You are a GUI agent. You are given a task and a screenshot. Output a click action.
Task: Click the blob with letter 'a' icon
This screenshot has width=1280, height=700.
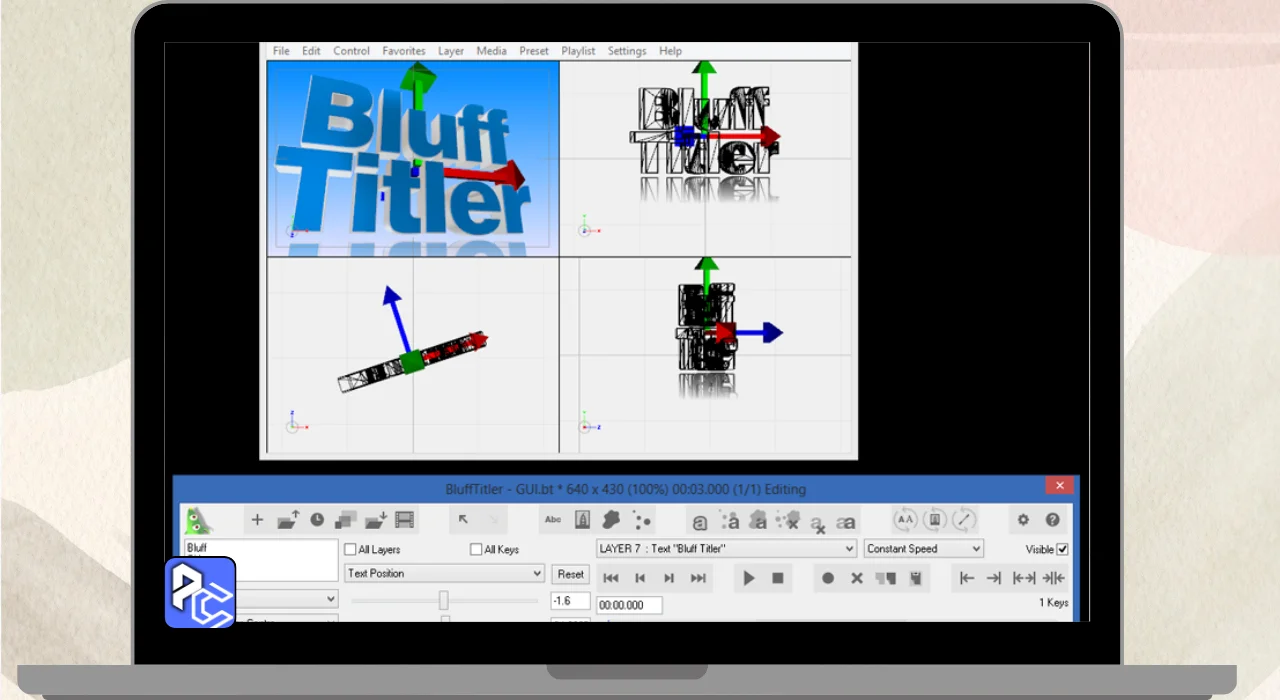(759, 521)
